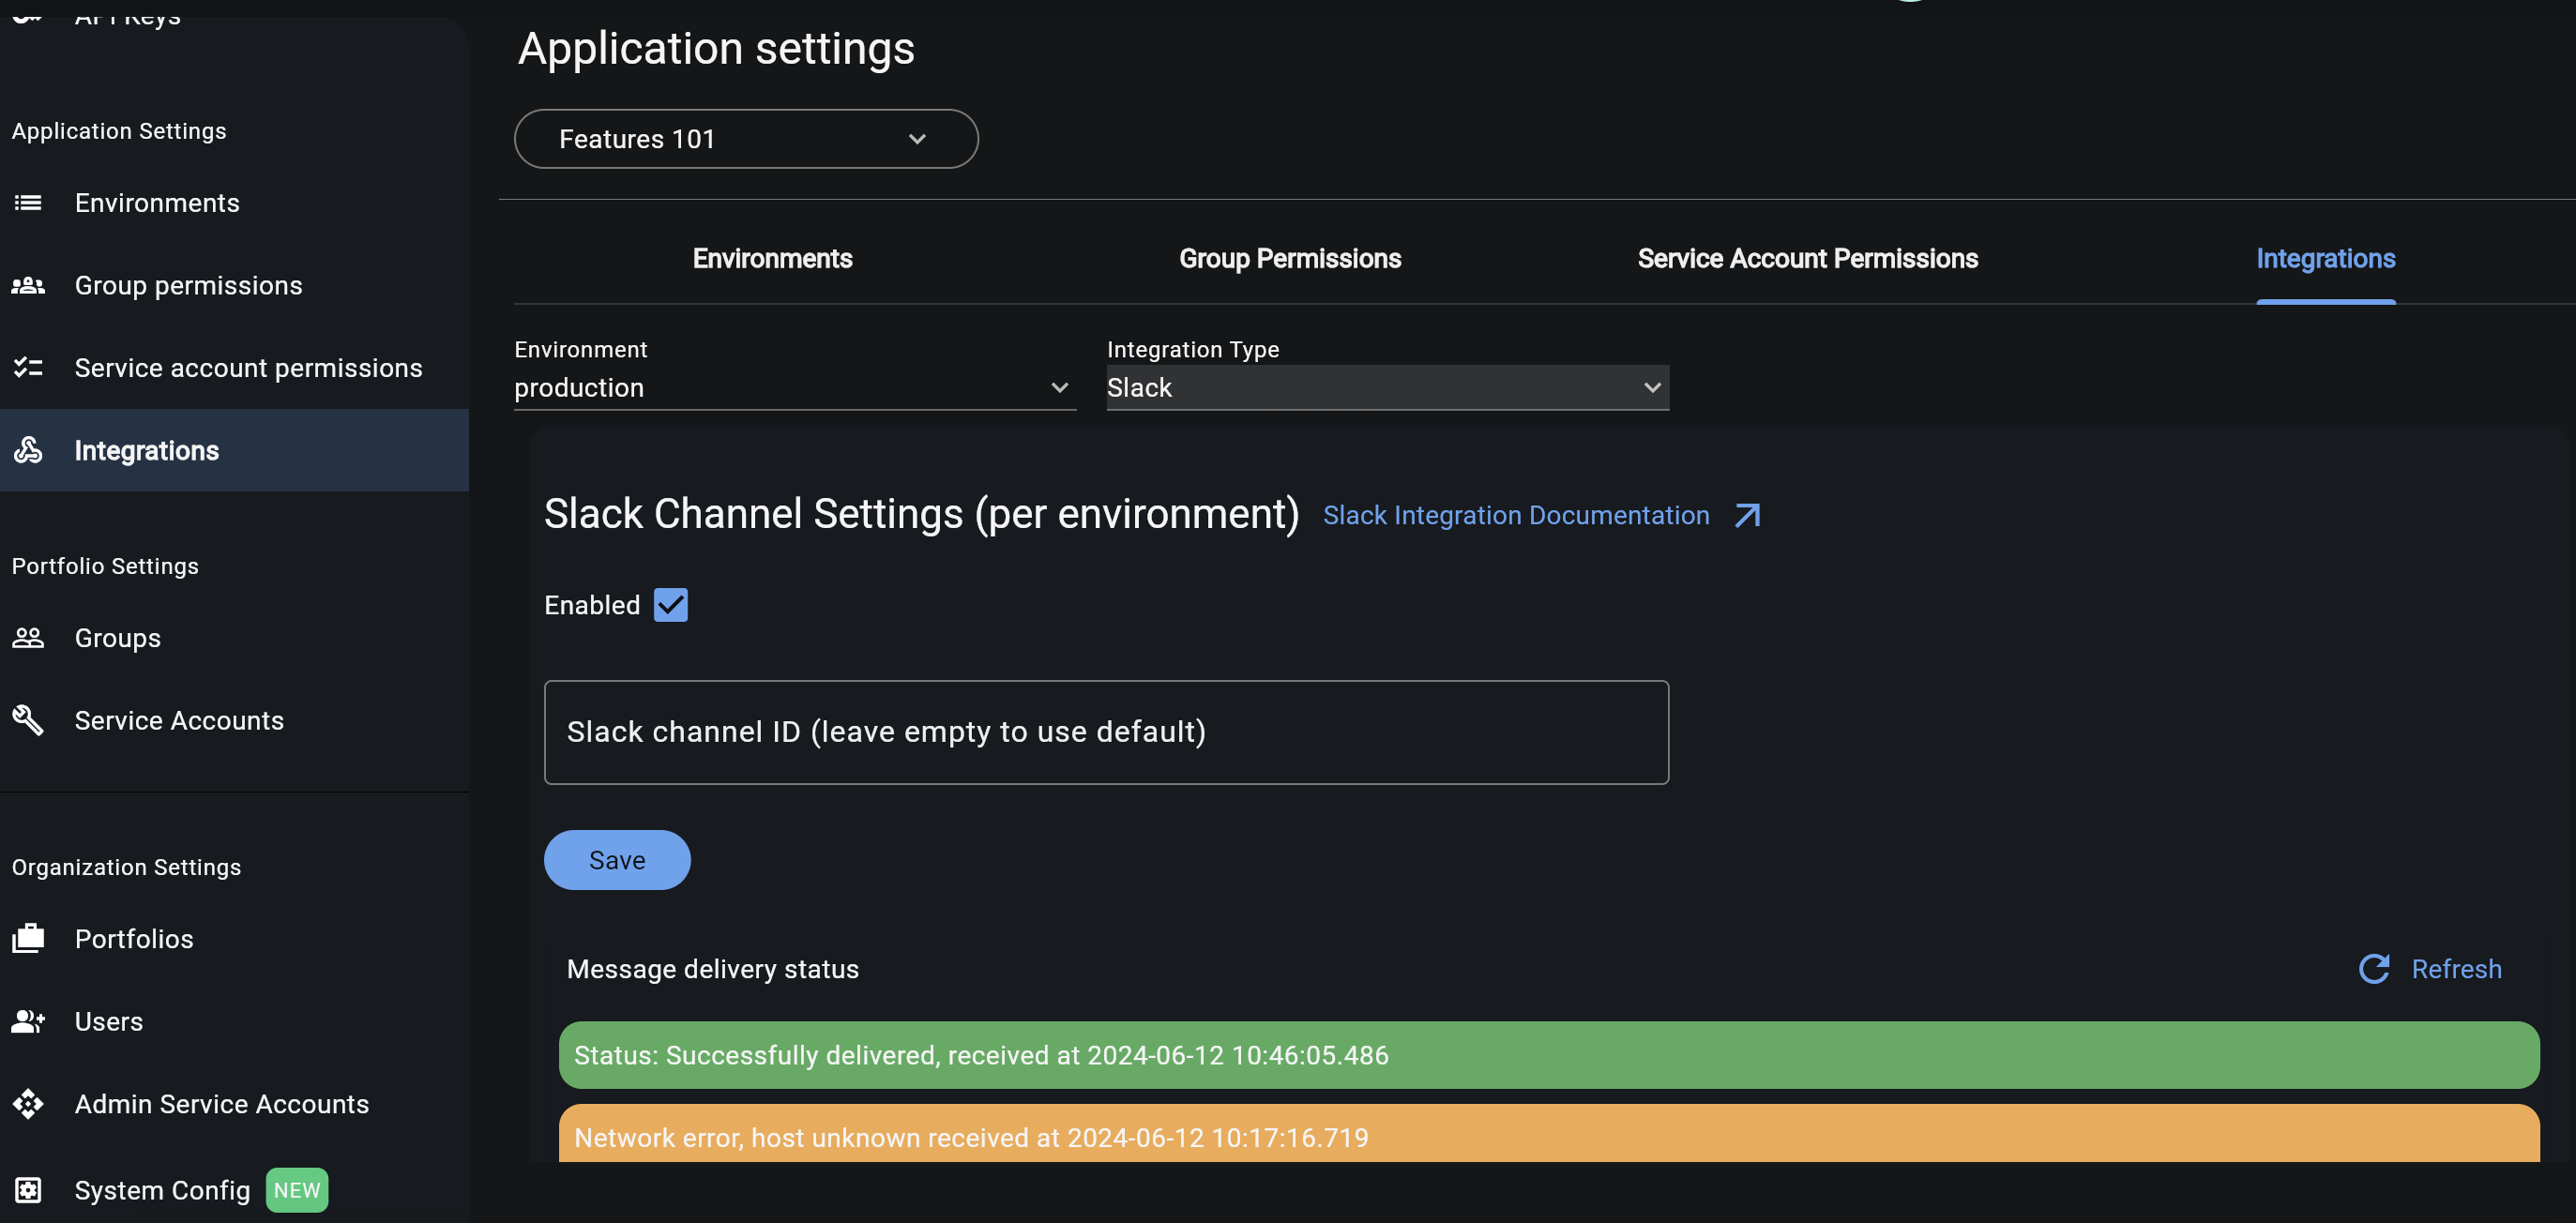Select the Groups icon under Portfolio Settings
Viewport: 2576px width, 1223px height.
click(28, 637)
